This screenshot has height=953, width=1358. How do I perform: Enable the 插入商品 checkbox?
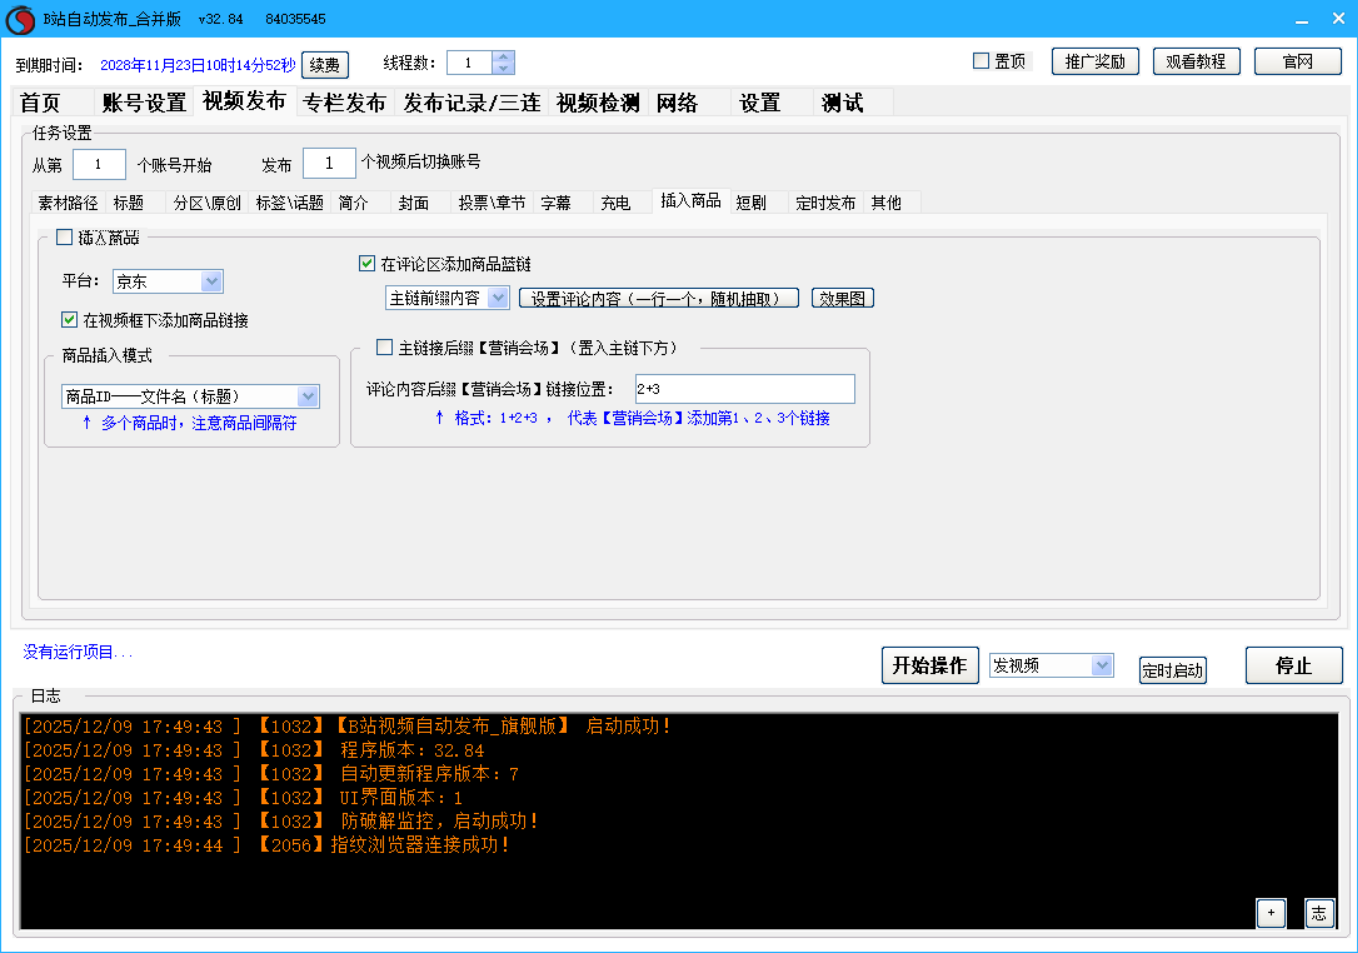point(65,238)
